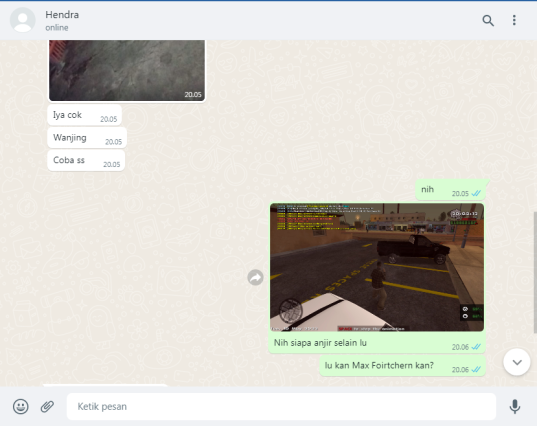
Task: Click the Hendra contact name
Action: pos(62,15)
